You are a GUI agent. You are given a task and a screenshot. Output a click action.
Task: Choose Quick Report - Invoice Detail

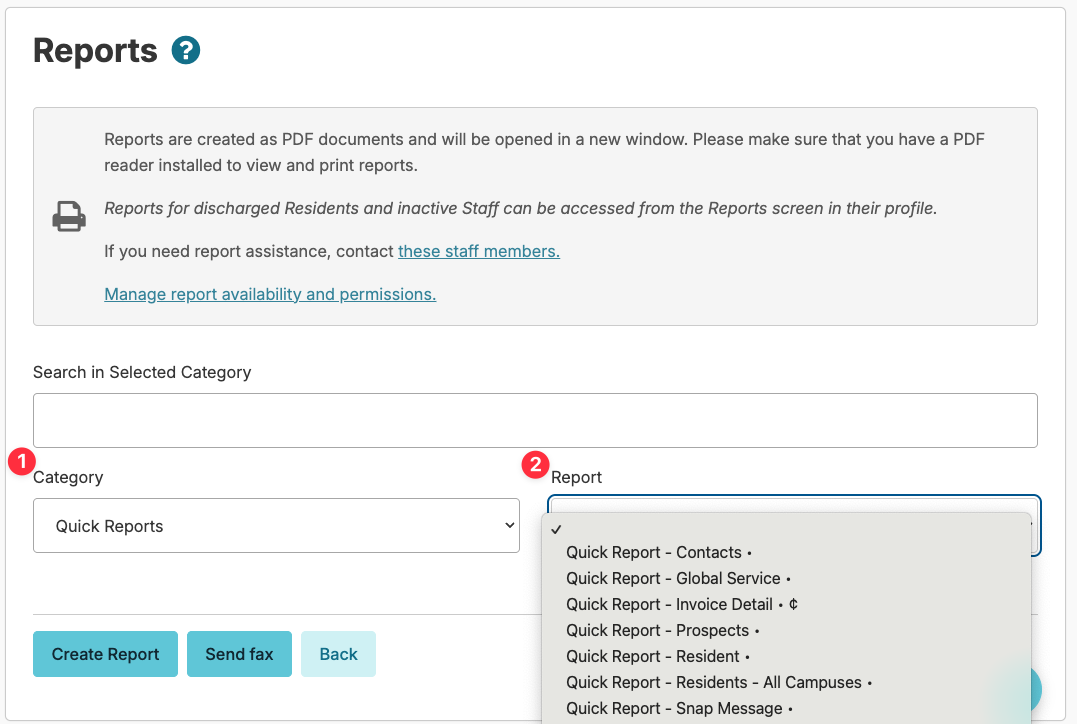point(786,604)
